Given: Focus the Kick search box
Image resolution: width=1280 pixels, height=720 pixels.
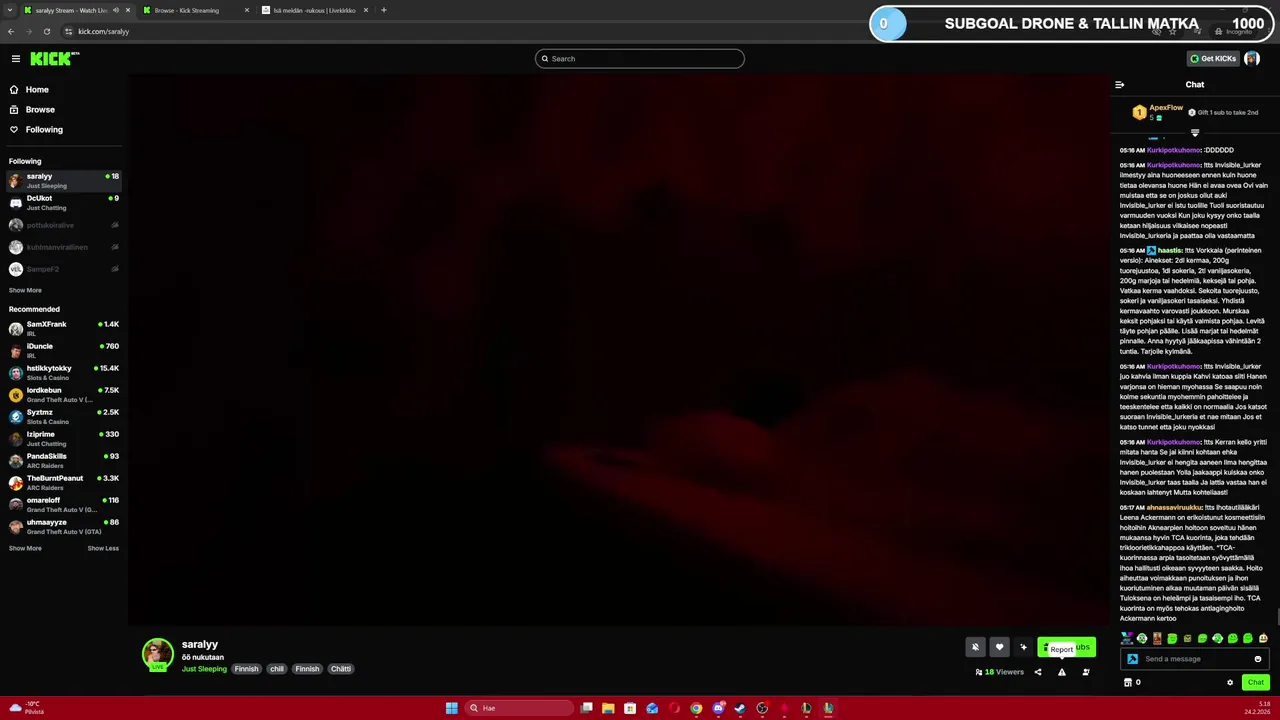Looking at the screenshot, I should pyautogui.click(x=640, y=59).
